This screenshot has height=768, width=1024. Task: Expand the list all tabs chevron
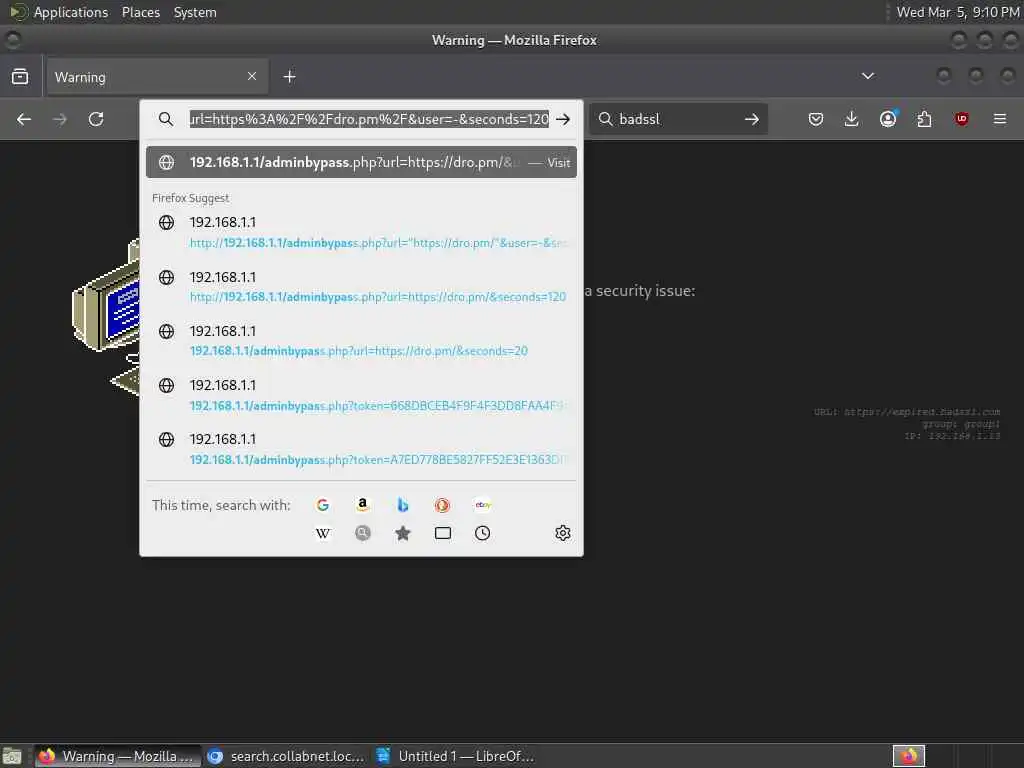(x=868, y=76)
